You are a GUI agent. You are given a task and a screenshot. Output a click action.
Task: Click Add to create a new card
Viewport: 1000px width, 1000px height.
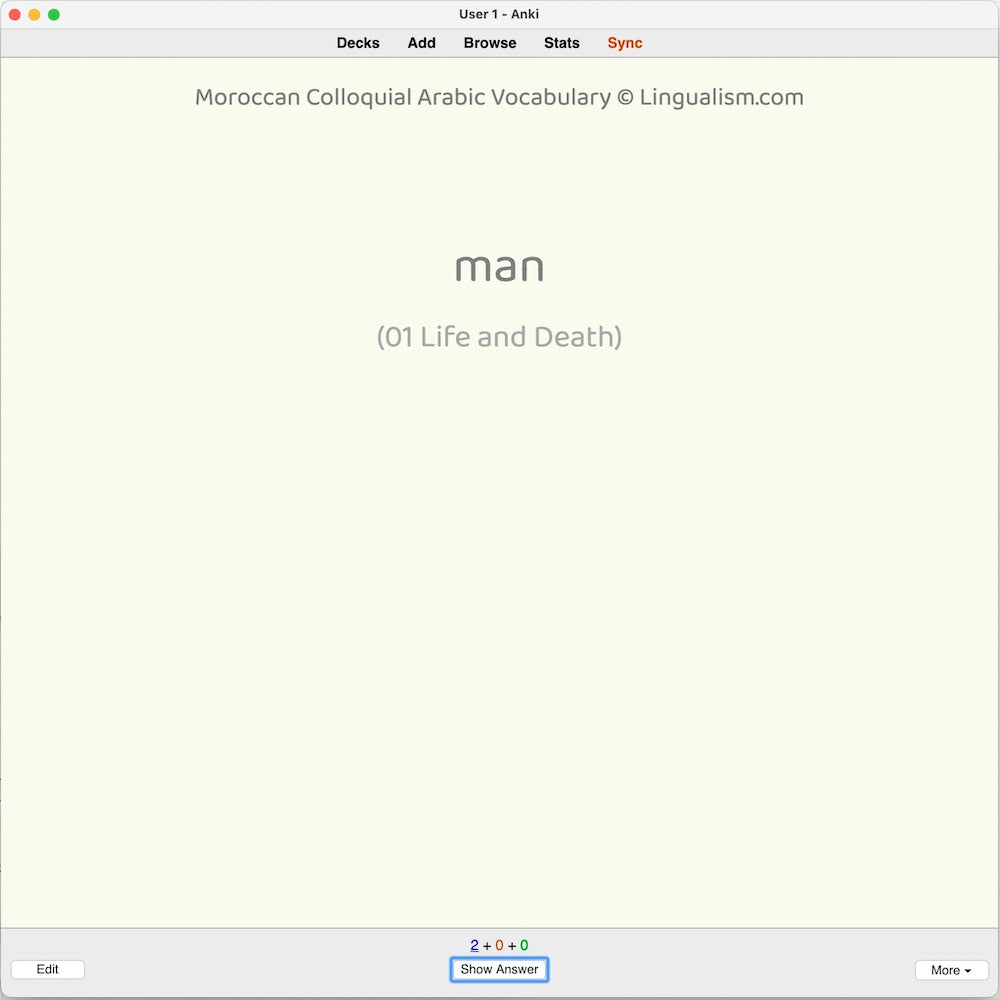tap(421, 43)
